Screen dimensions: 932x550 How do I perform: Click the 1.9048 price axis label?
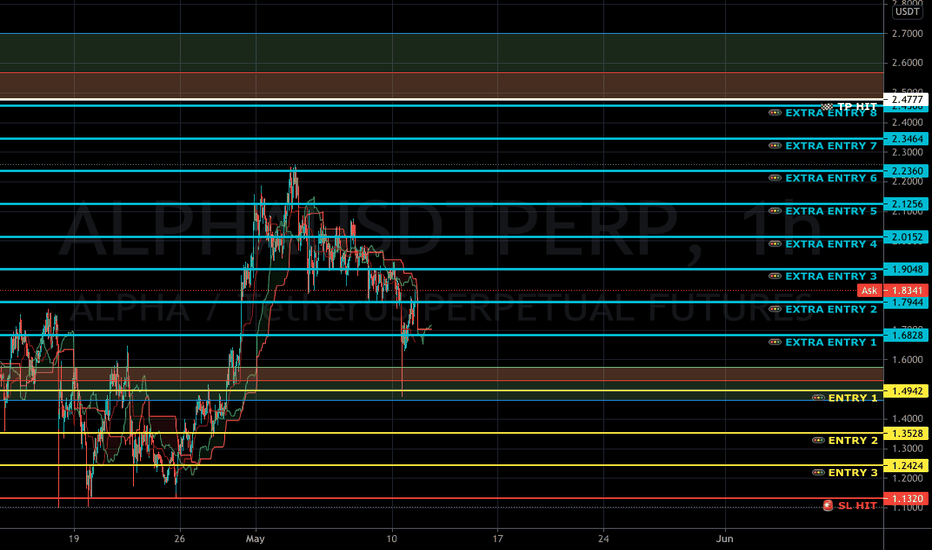907,269
